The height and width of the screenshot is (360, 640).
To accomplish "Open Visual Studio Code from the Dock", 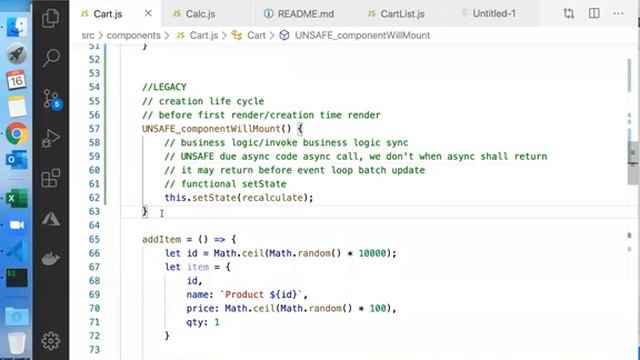I will pos(16,251).
